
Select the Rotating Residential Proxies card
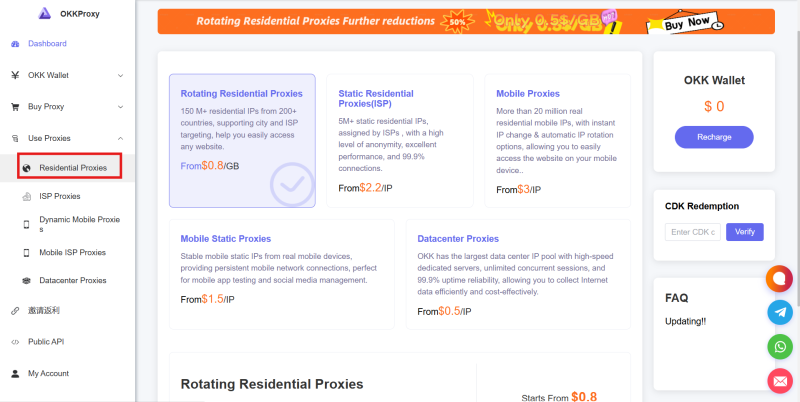click(242, 141)
